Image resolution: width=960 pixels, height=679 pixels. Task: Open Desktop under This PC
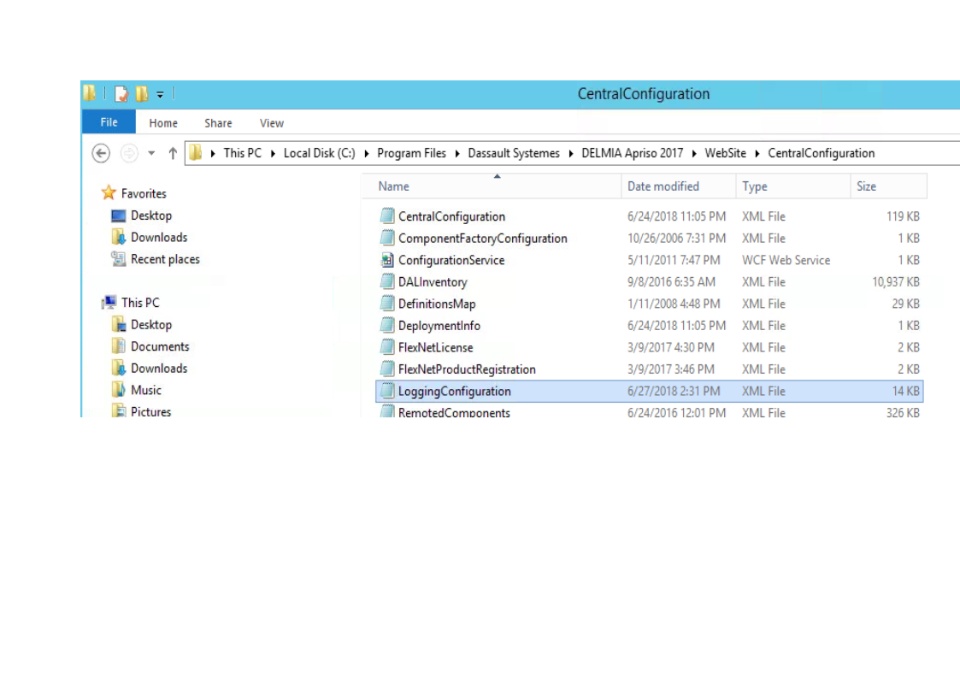pyautogui.click(x=151, y=324)
